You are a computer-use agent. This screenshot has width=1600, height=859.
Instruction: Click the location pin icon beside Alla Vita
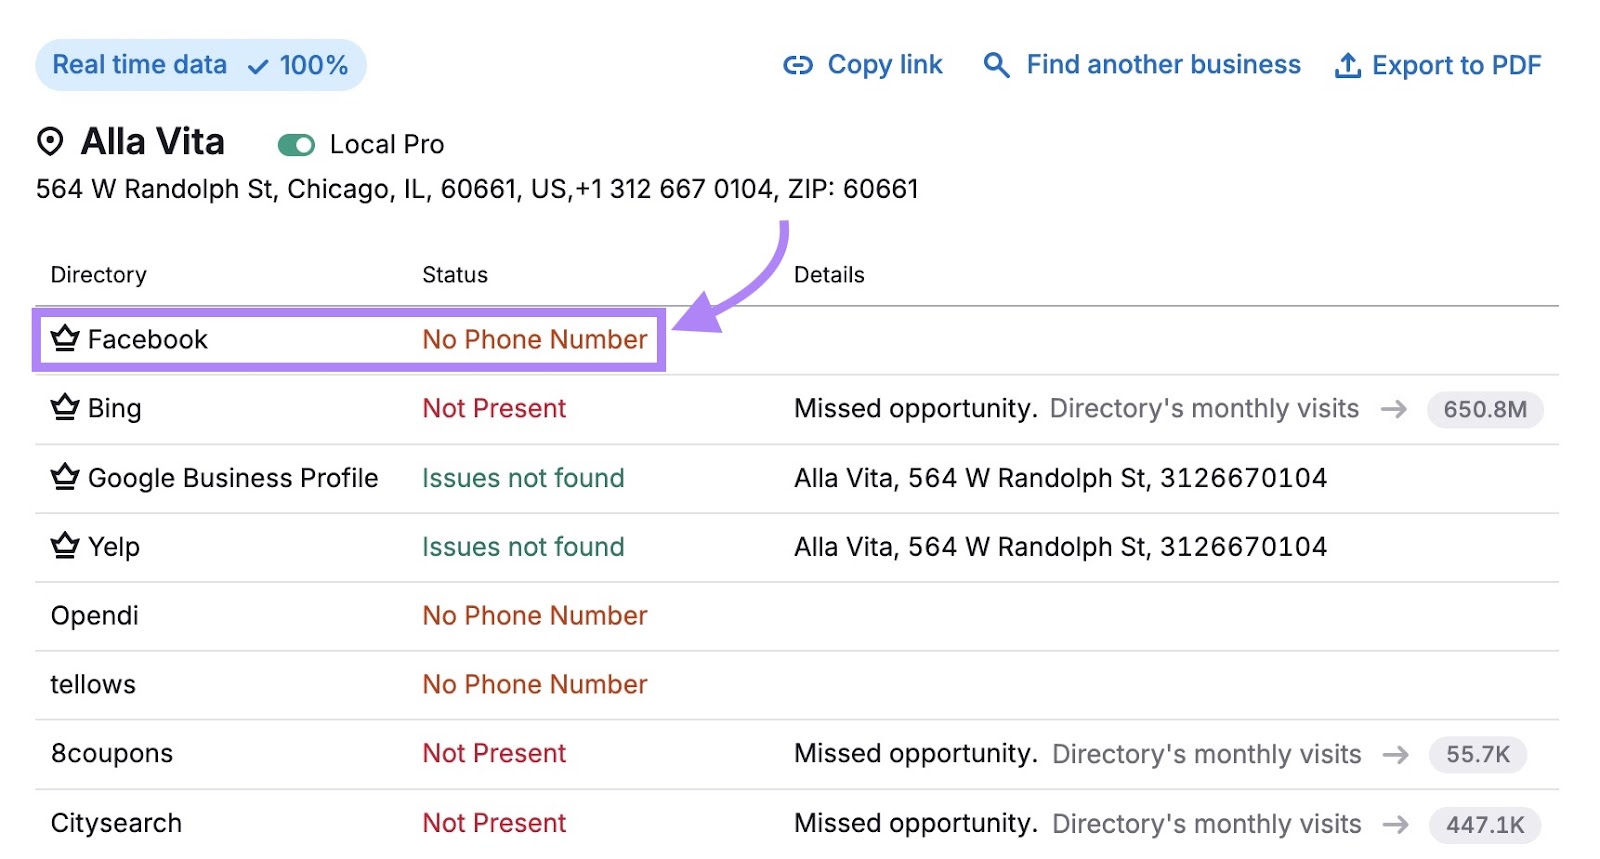50,142
